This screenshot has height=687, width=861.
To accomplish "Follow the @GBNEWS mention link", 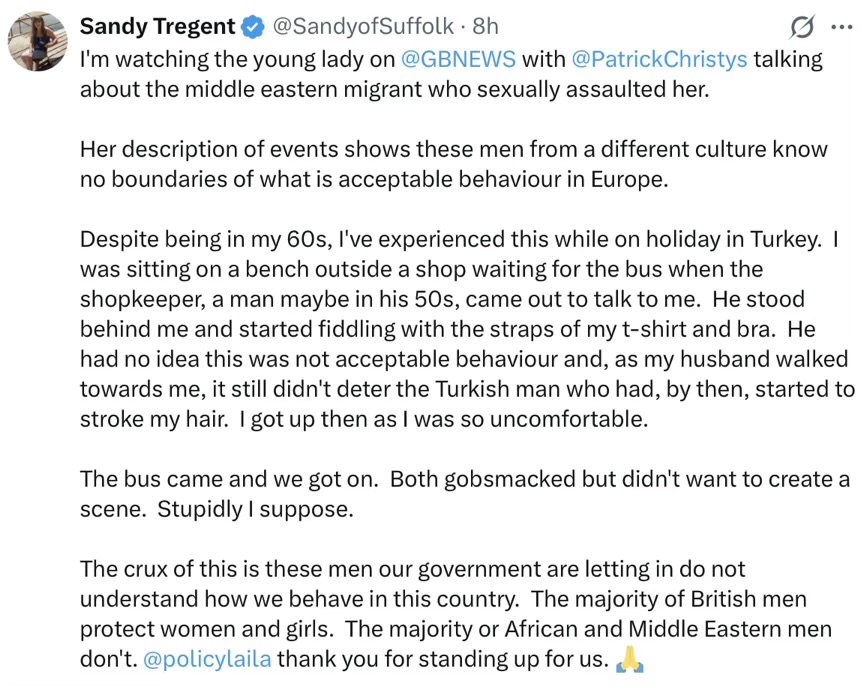I will coord(458,59).
